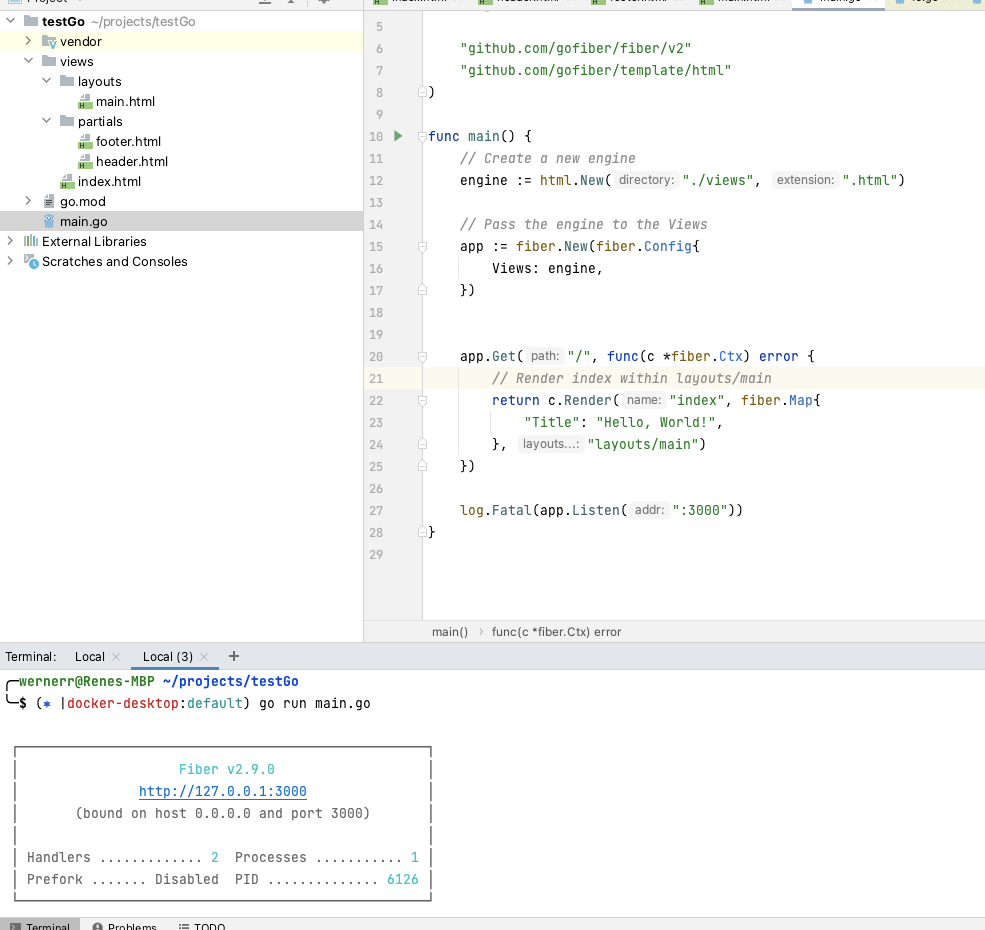This screenshot has height=930, width=985.
Task: Run main() using the green gutter play icon
Action: 396,136
